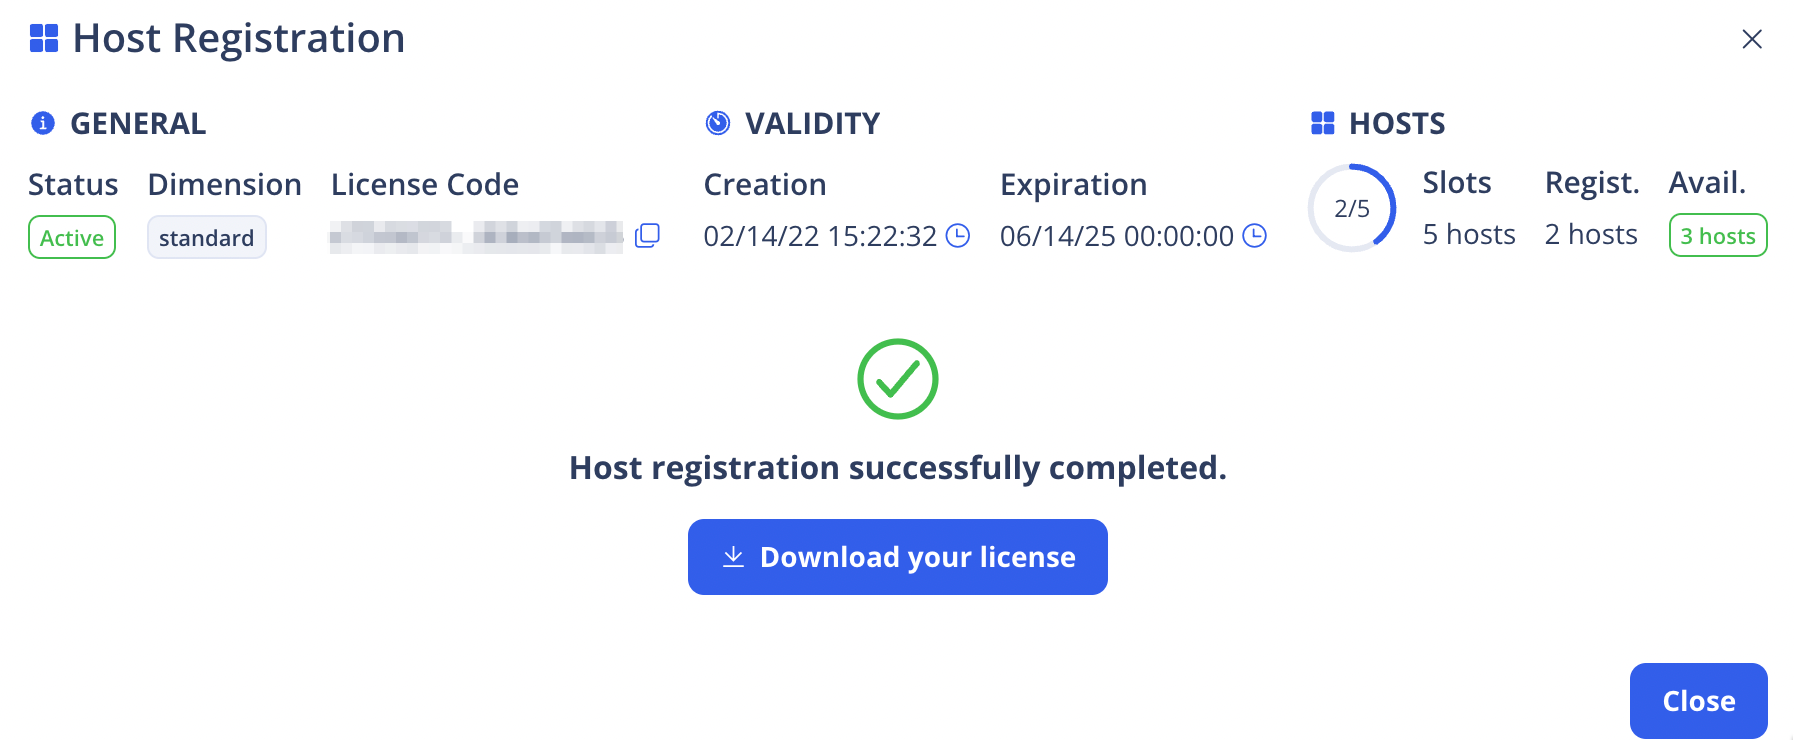Viewport: 1794px width, 740px height.
Task: Click the download arrow inside the license button
Action: point(733,557)
